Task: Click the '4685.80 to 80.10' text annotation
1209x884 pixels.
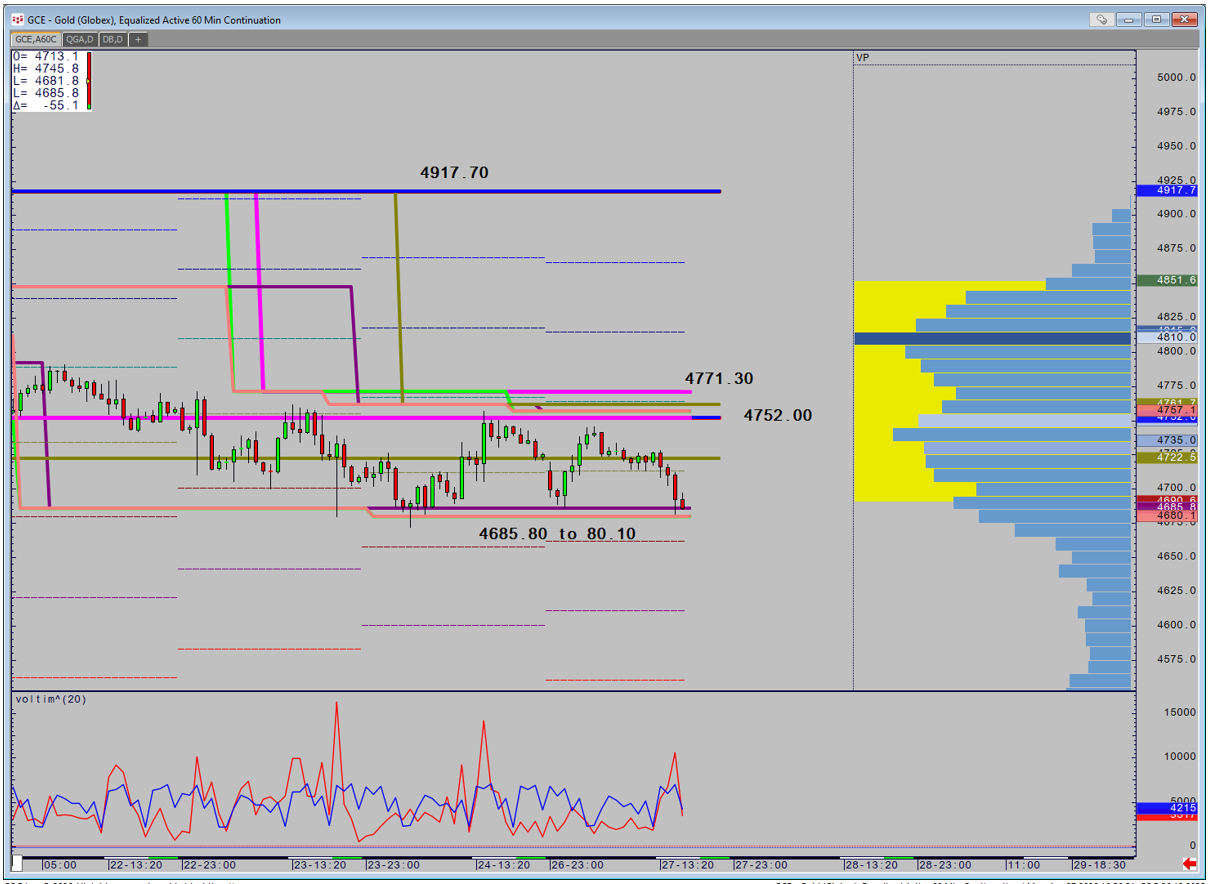Action: click(557, 534)
